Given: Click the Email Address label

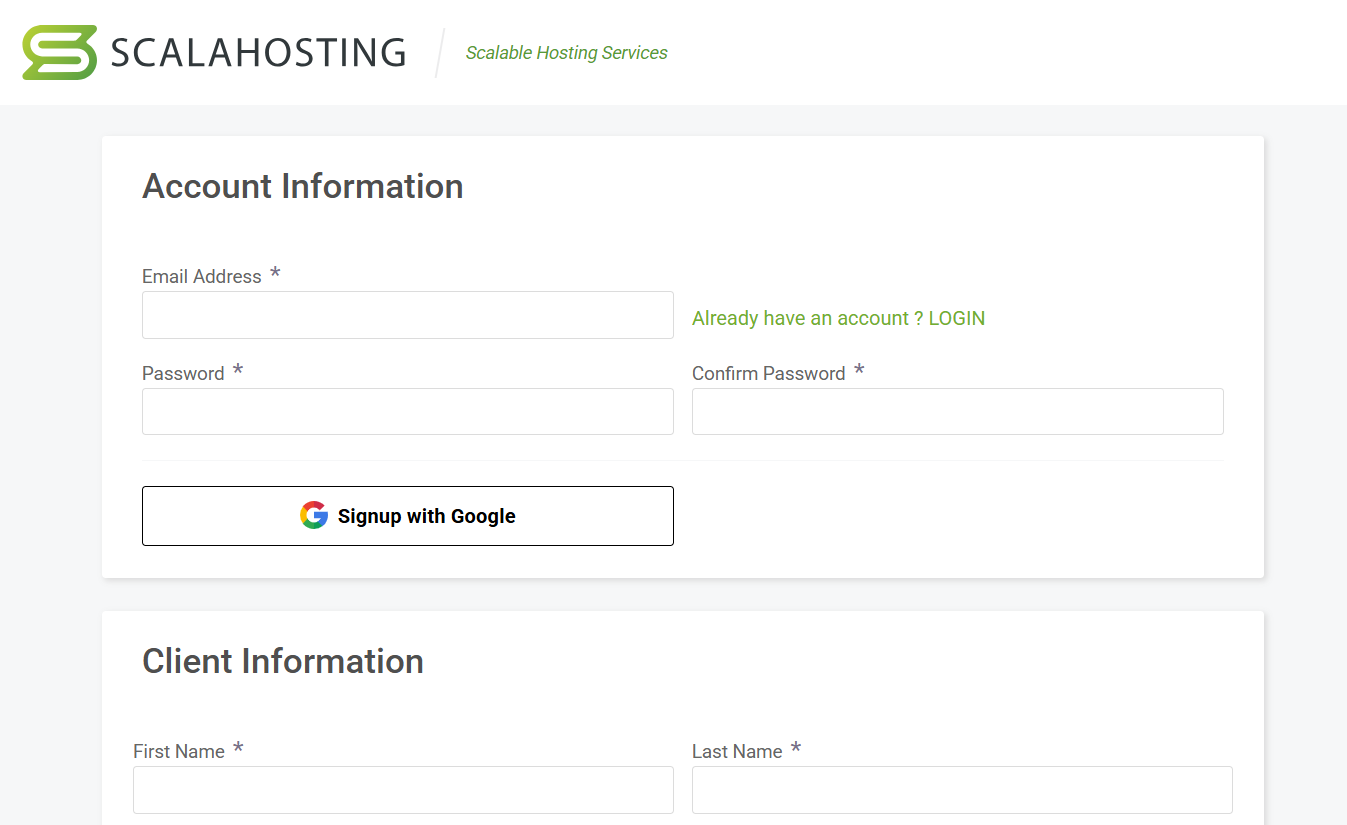Looking at the screenshot, I should 202,276.
